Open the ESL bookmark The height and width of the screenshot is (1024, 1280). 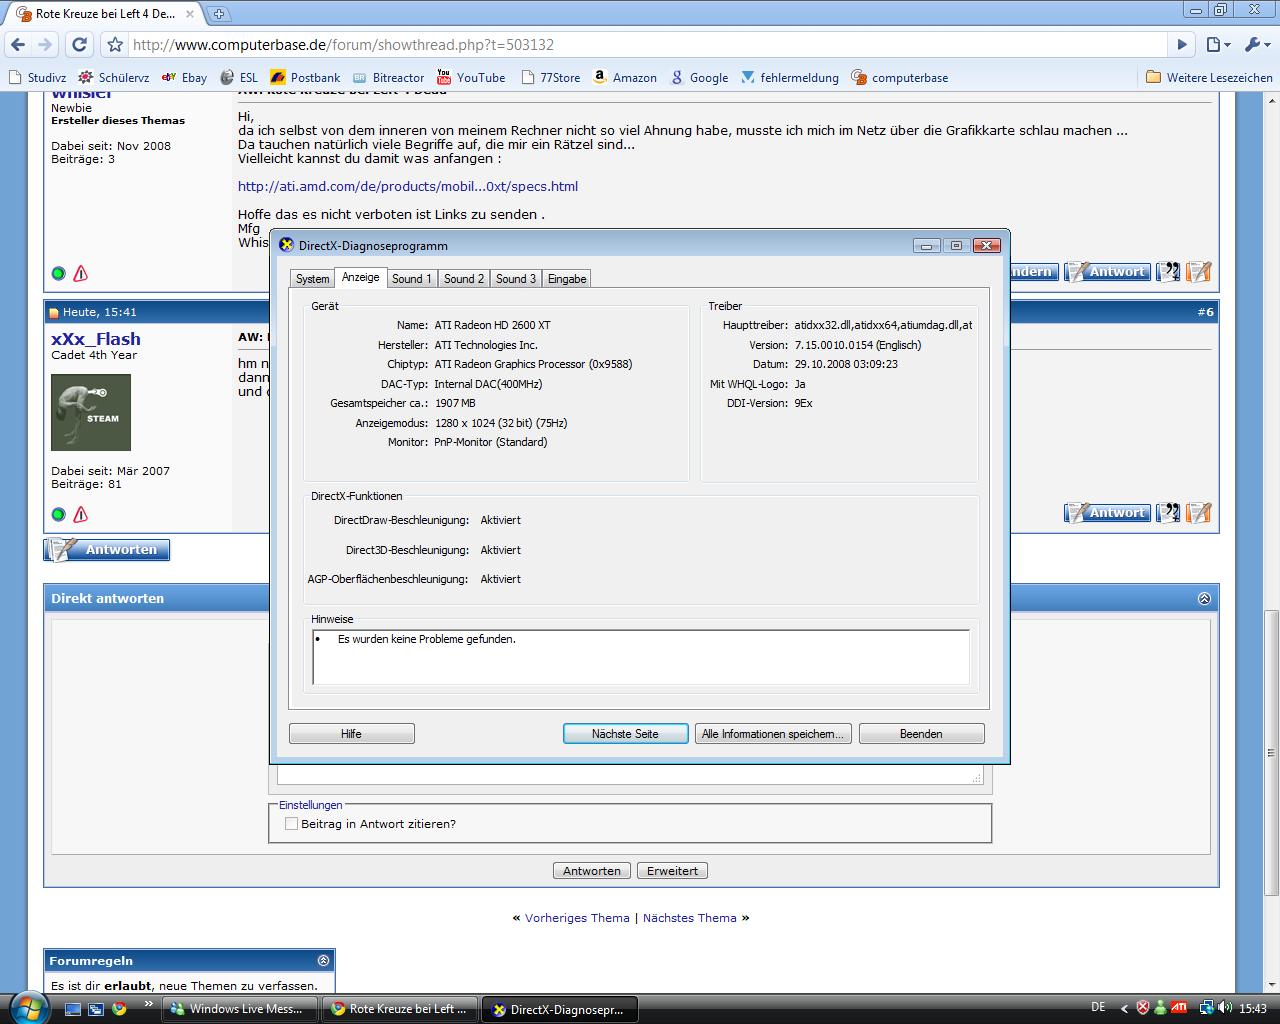click(238, 77)
